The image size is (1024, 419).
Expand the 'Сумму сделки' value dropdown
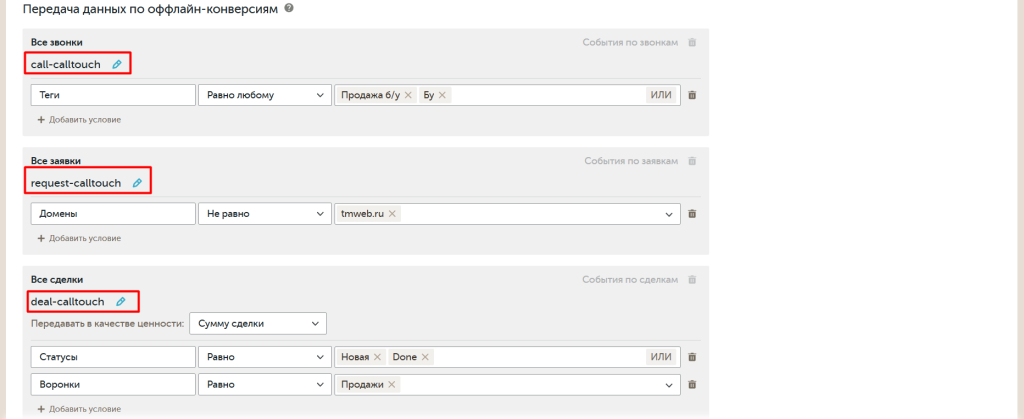(x=258, y=324)
